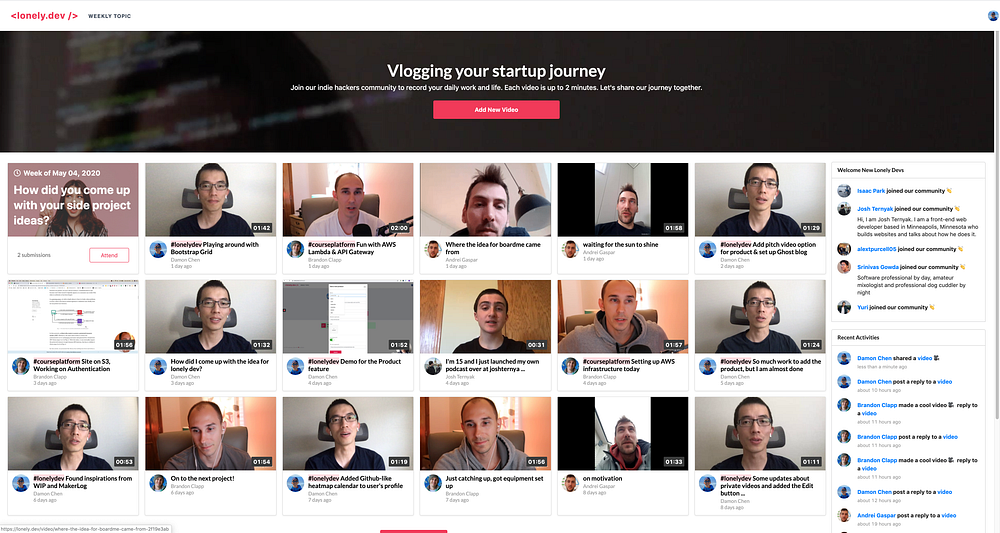Click Andrei Gaspar's avatar next to 'on motivation'
Viewport: 1000px width, 533px height.
[570, 483]
